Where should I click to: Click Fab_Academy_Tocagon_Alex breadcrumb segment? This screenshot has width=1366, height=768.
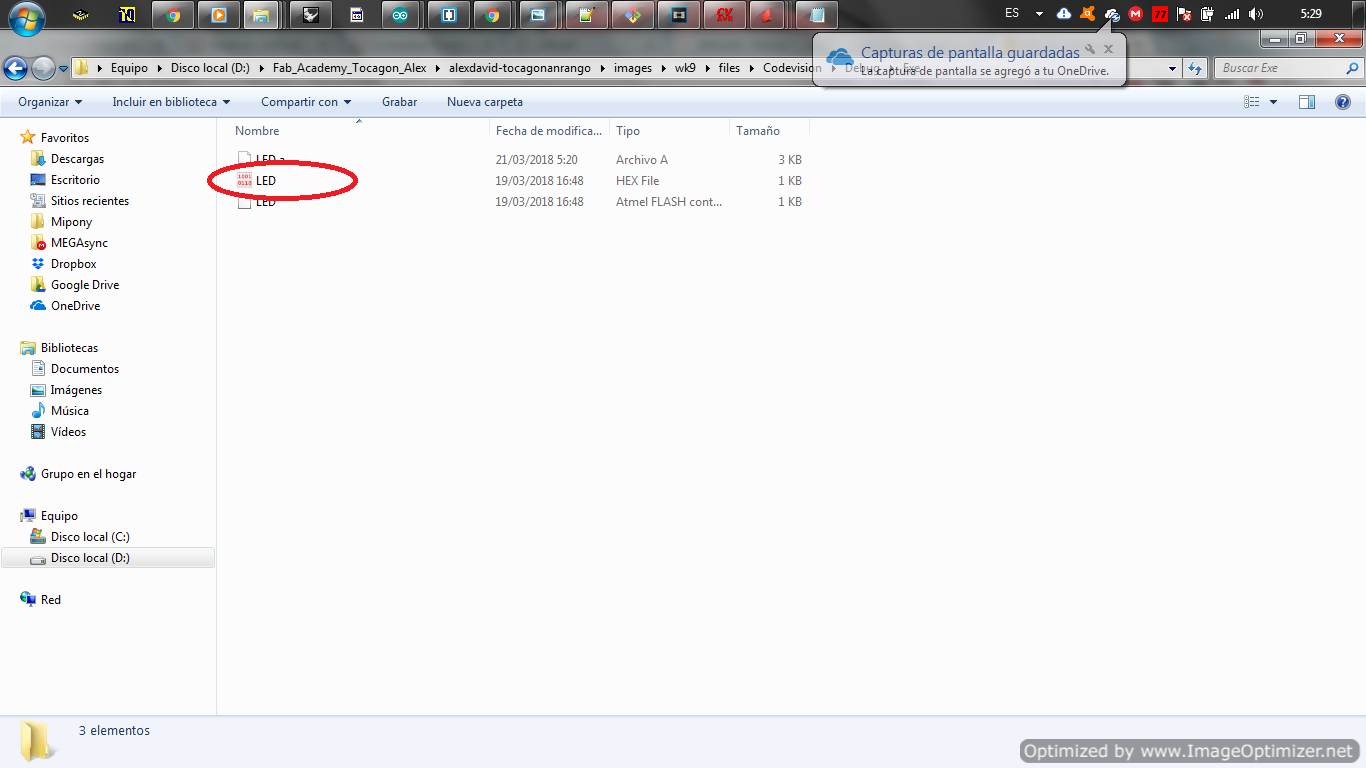[x=349, y=68]
